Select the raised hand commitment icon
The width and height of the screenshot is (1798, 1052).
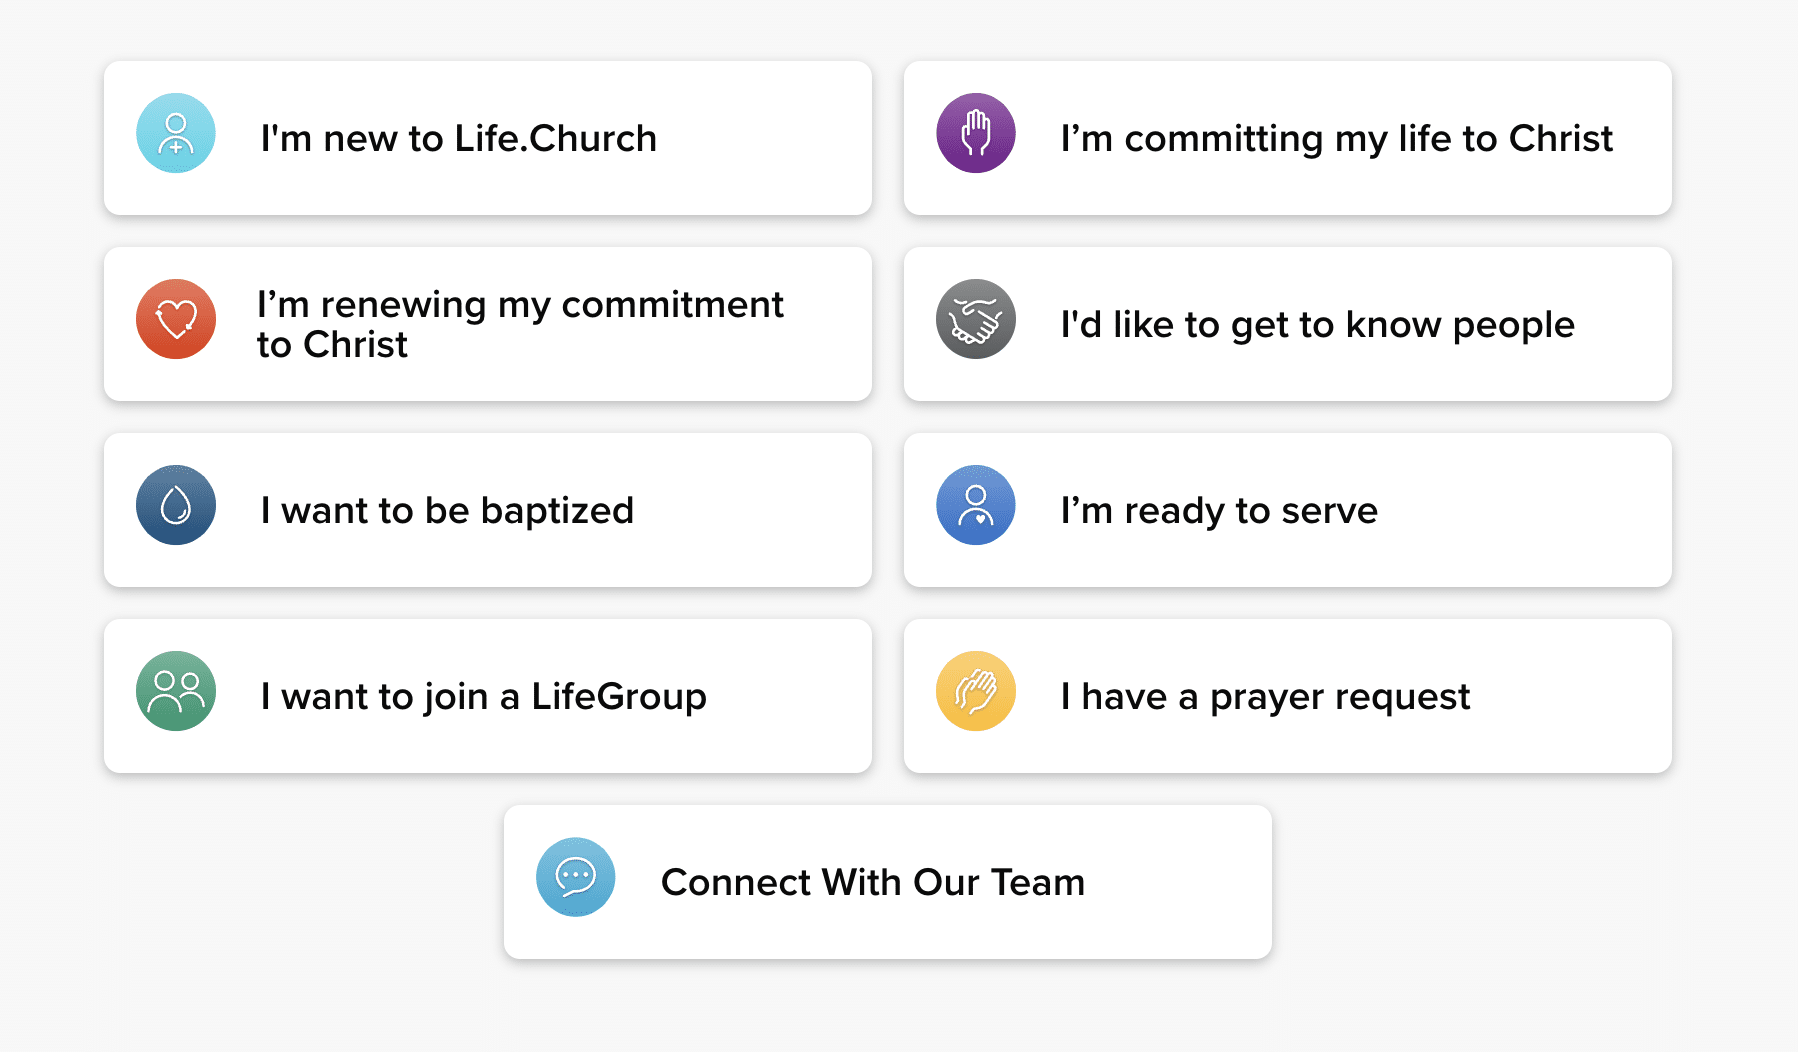975,132
